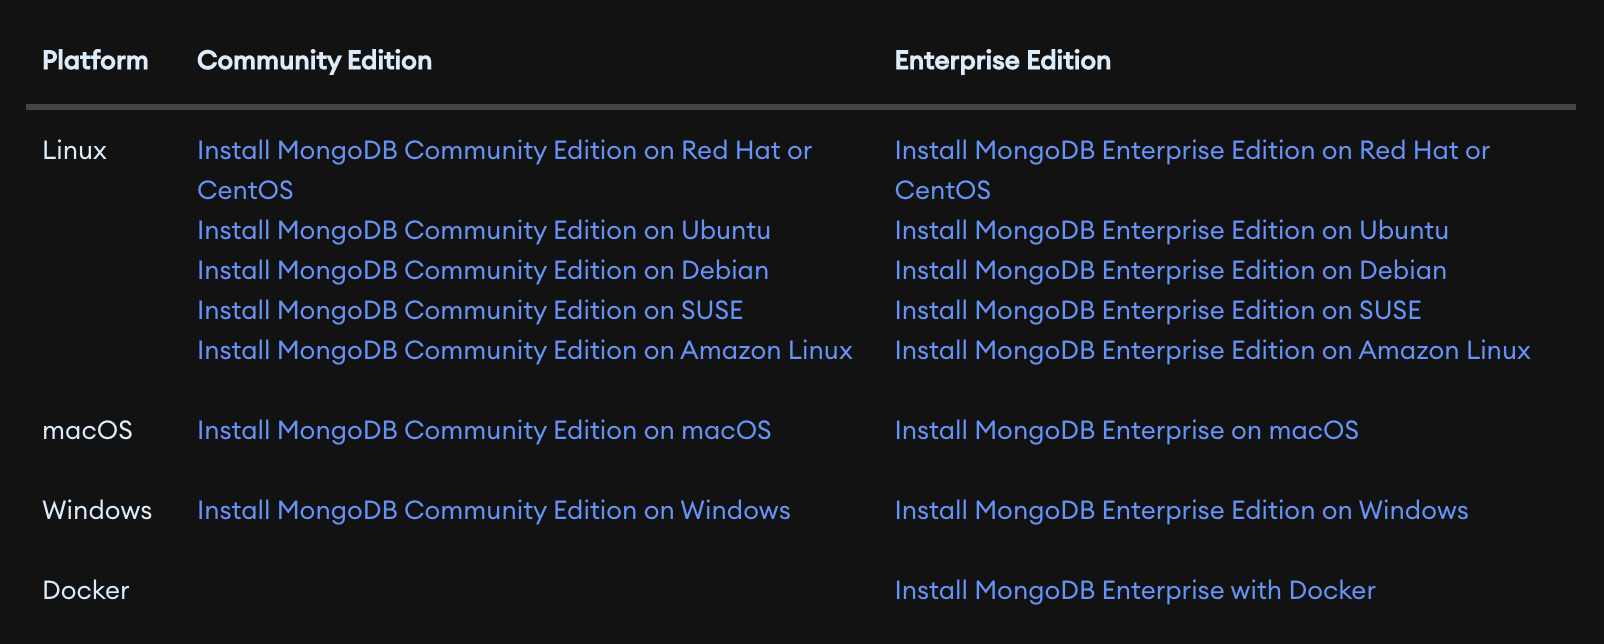Open Enterprise Edition on Windows install link
This screenshot has height=644, width=1604.
click(x=1181, y=511)
